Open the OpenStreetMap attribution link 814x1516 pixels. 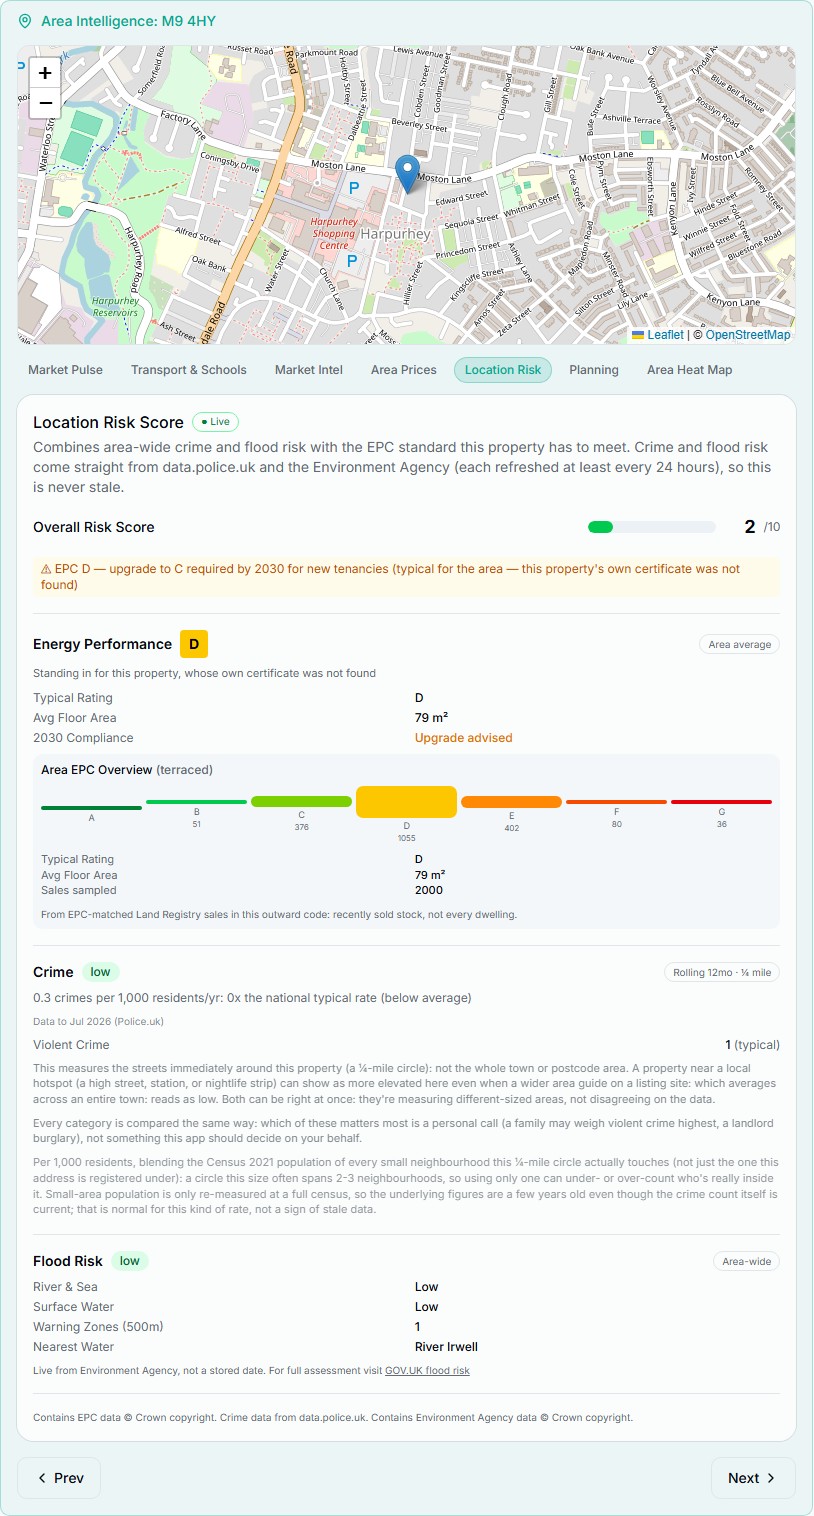pos(748,335)
